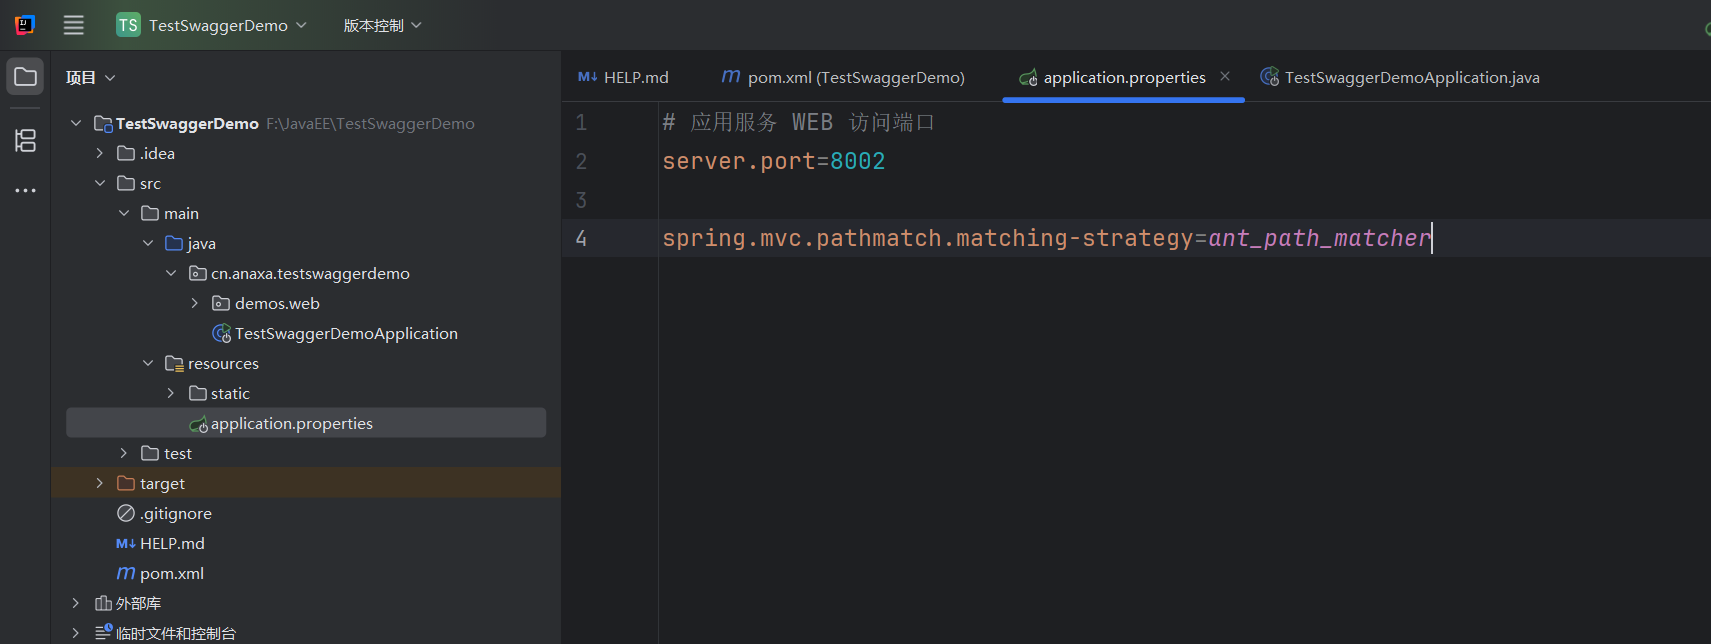Click the Maven icon next to pom.xml
This screenshot has width=1711, height=644.
click(x=126, y=573)
